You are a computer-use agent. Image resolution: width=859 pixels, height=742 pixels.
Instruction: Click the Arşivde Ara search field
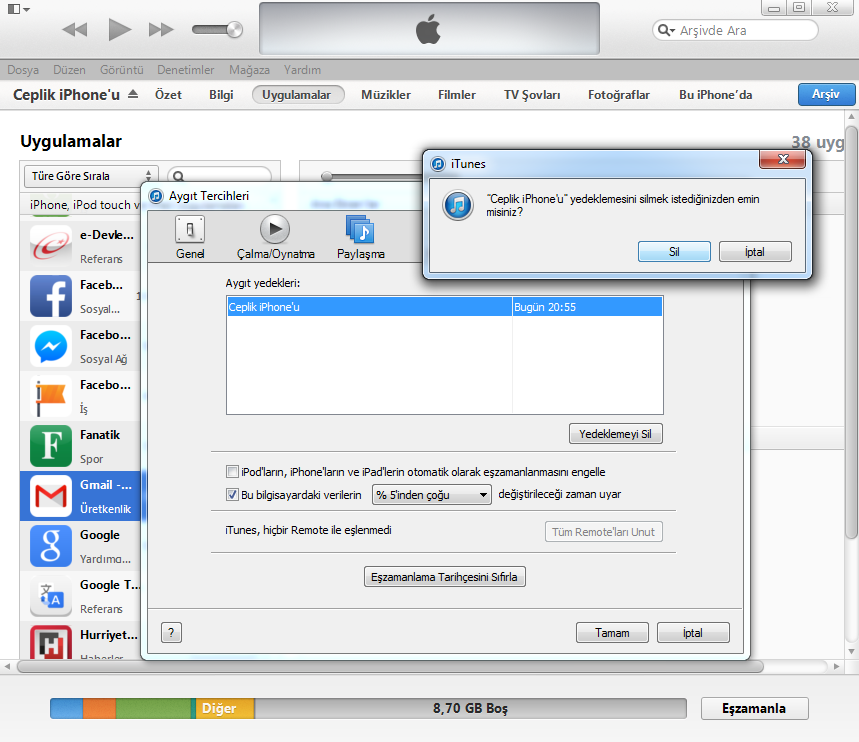735,30
